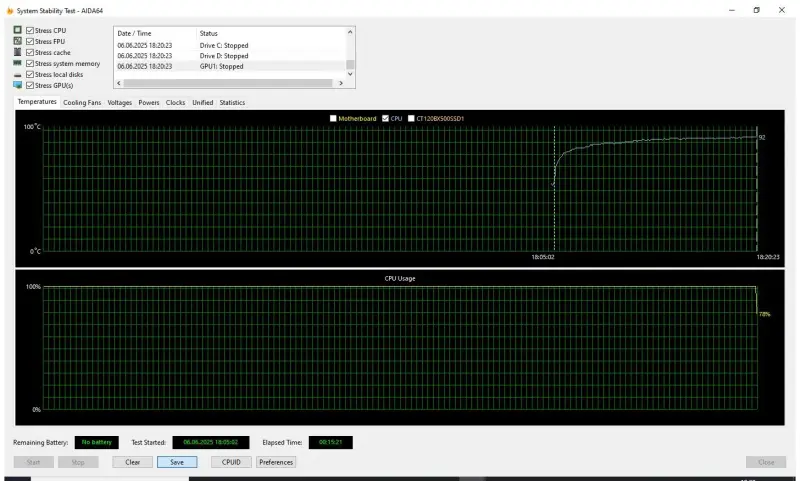Screen dimensions: 800x481
Task: Uncheck Stress local disks checkbox
Action: pyautogui.click(x=30, y=74)
